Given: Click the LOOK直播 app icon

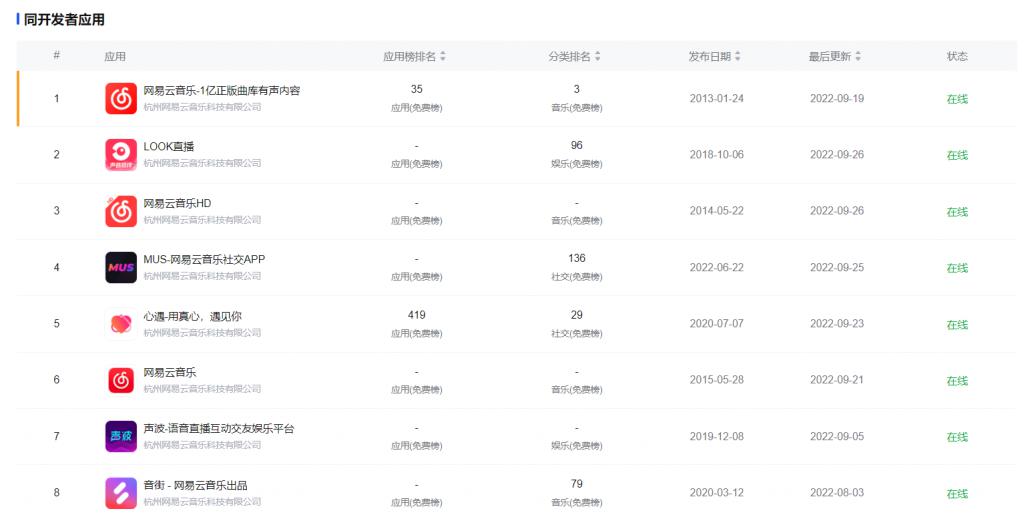Looking at the screenshot, I should pos(121,155).
